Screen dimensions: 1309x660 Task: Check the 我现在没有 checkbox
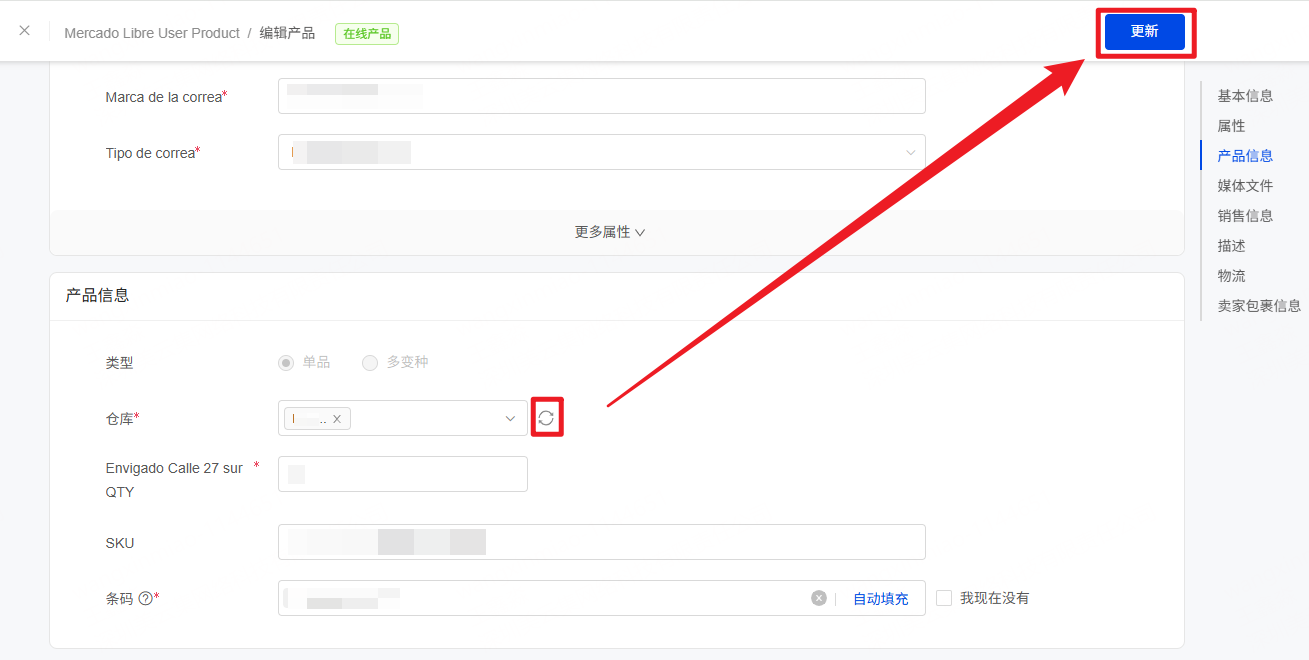point(944,598)
